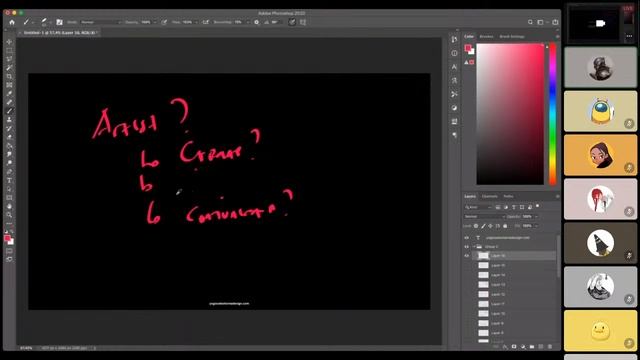Select the Eyedropper tool
Image resolution: width=640 pixels, height=360 pixels.
(x=9, y=93)
